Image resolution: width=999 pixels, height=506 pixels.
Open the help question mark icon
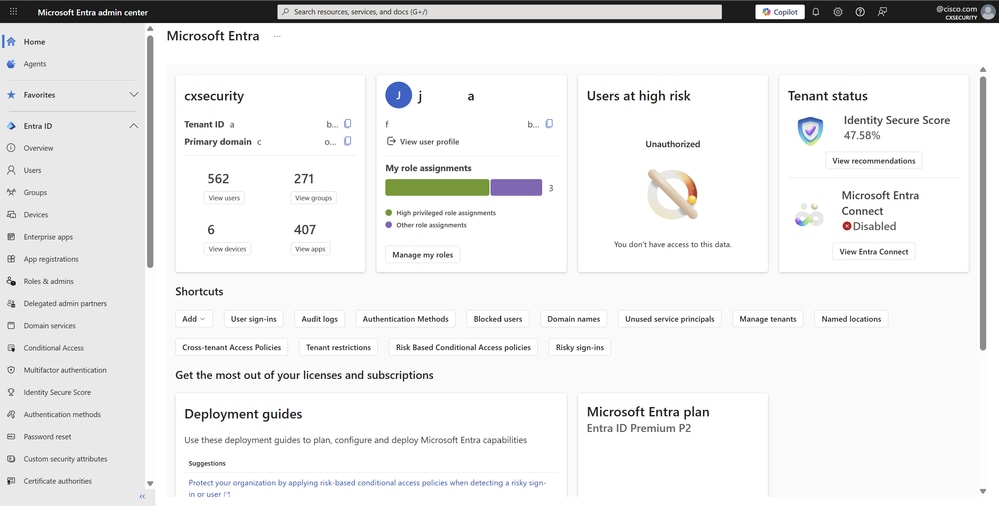(860, 11)
